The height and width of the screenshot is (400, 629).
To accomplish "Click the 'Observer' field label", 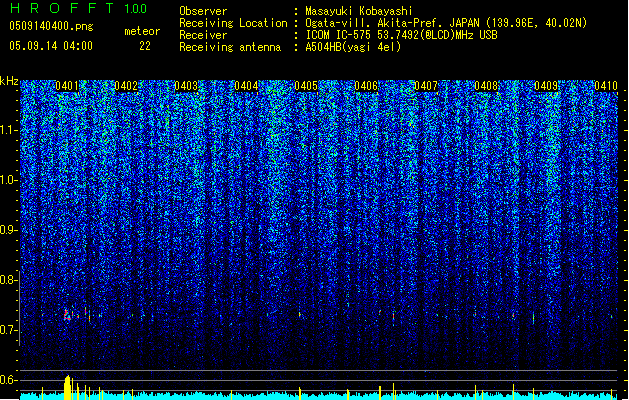I will (203, 11).
